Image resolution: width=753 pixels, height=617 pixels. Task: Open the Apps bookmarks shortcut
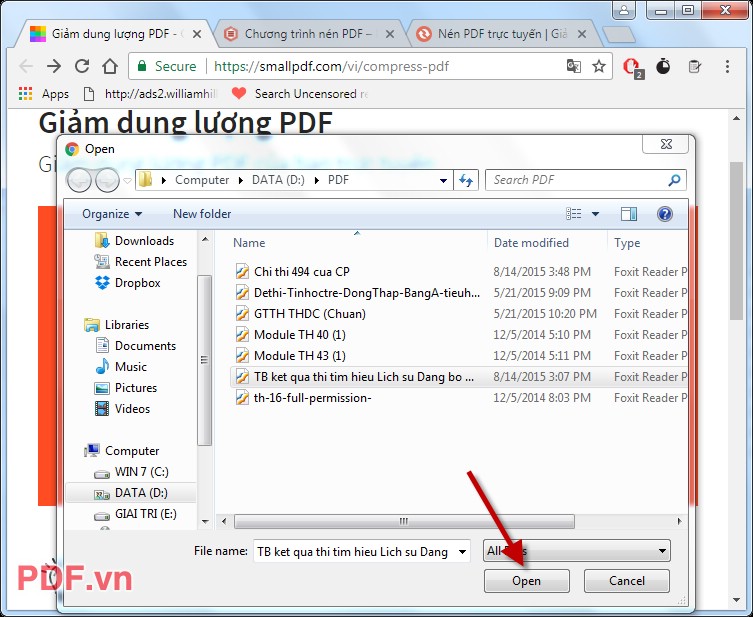[44, 94]
